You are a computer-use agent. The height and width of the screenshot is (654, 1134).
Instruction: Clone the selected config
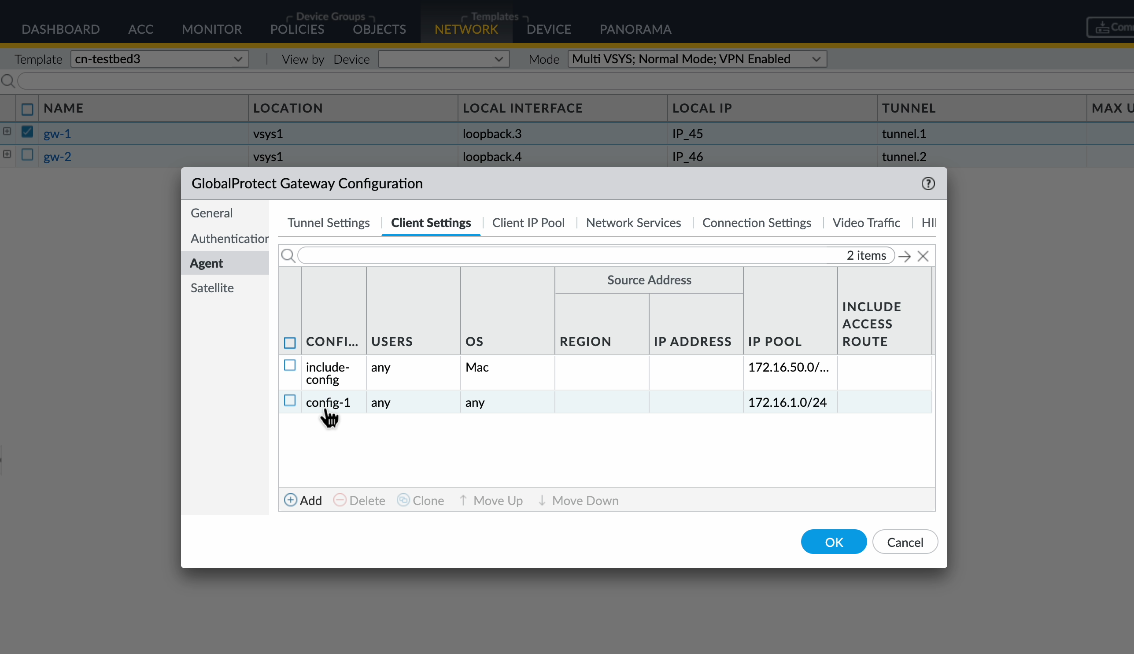420,500
